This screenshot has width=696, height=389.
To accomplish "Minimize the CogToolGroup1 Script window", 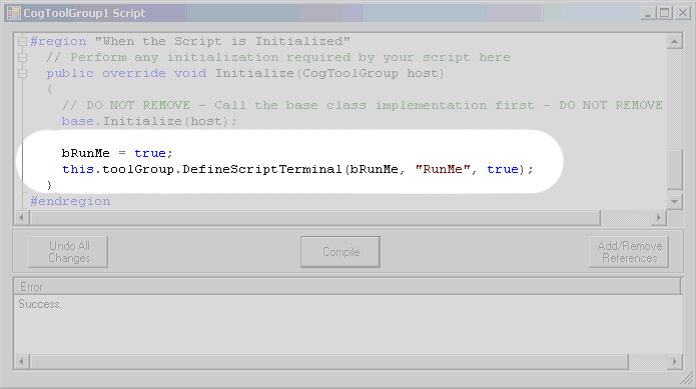I will click(648, 13).
